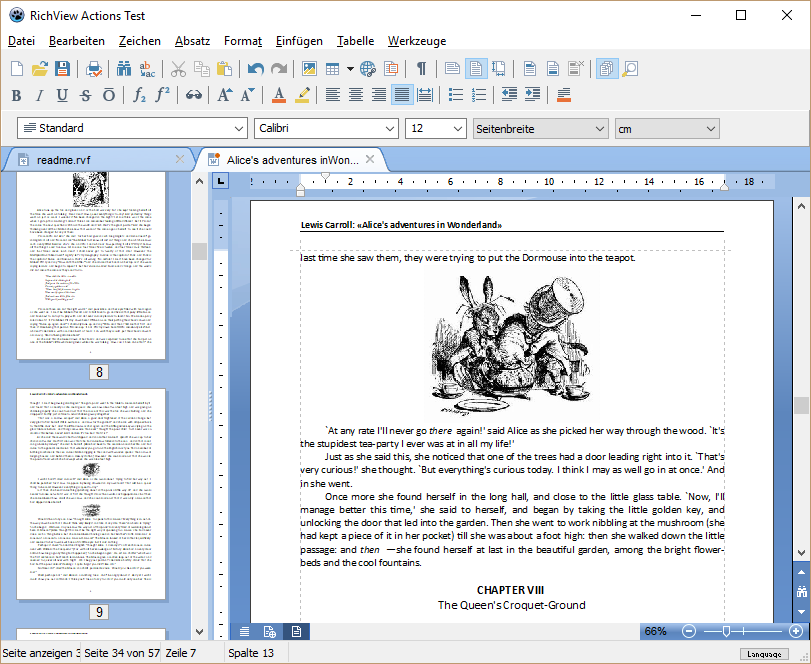This screenshot has height=664, width=811.
Task: Click the Insert picture icon
Action: 309,69
